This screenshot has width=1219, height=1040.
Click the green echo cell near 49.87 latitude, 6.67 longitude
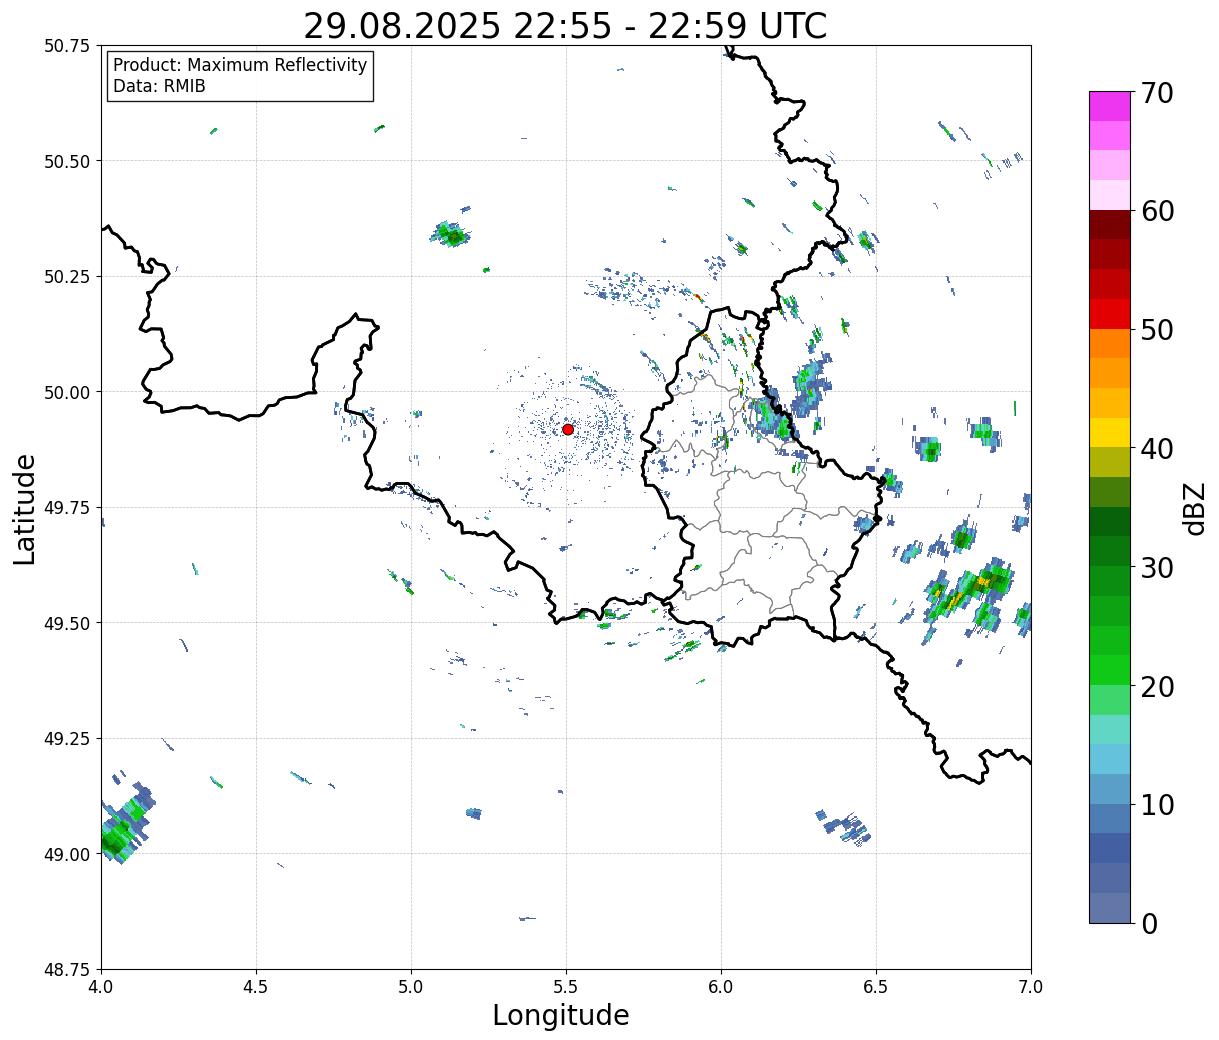click(929, 450)
